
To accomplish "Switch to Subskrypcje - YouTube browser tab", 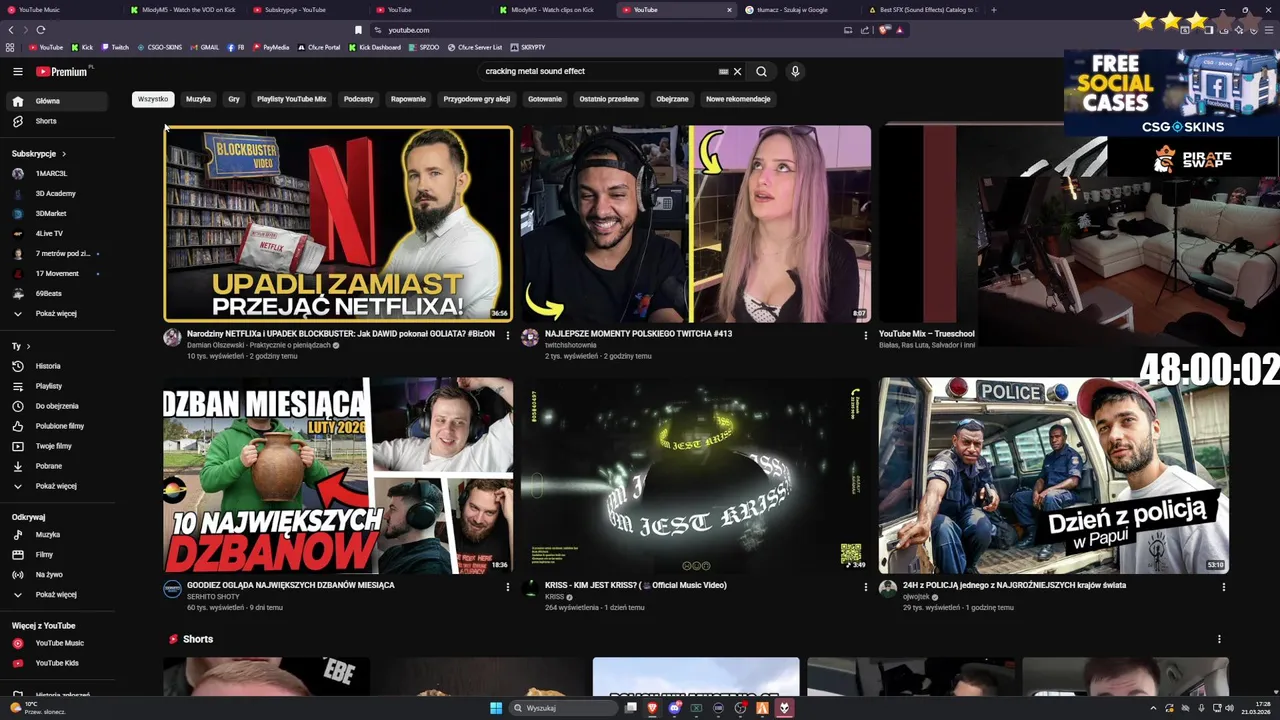I will coord(305,10).
